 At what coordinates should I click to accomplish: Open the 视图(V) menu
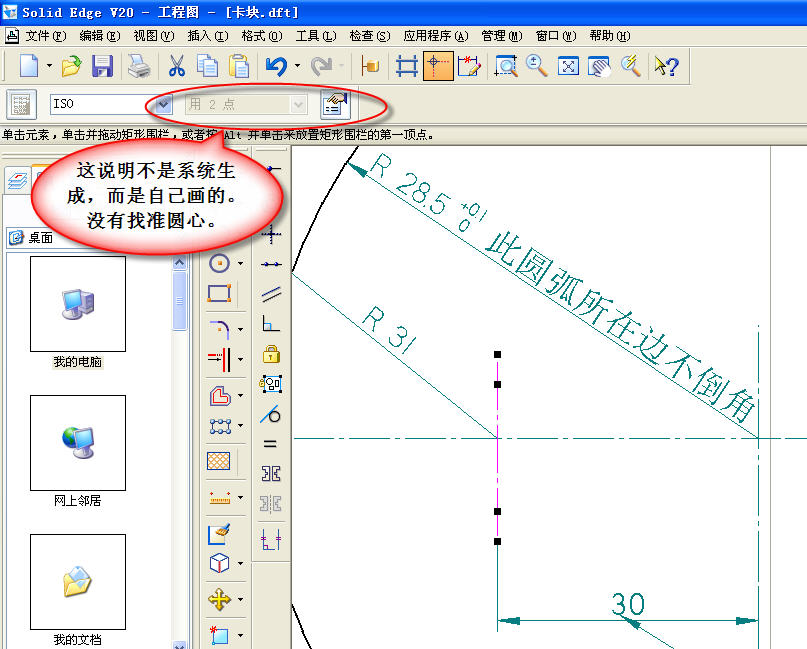tap(154, 36)
